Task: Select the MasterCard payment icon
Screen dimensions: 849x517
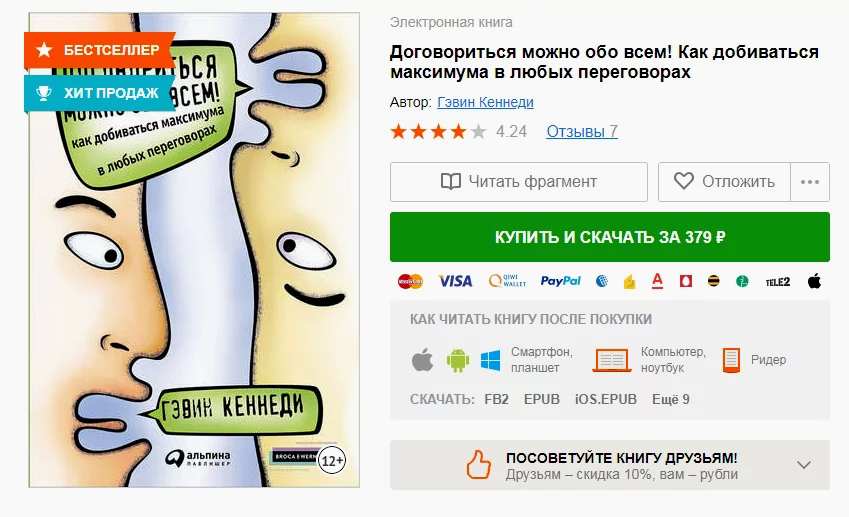Action: pos(410,281)
